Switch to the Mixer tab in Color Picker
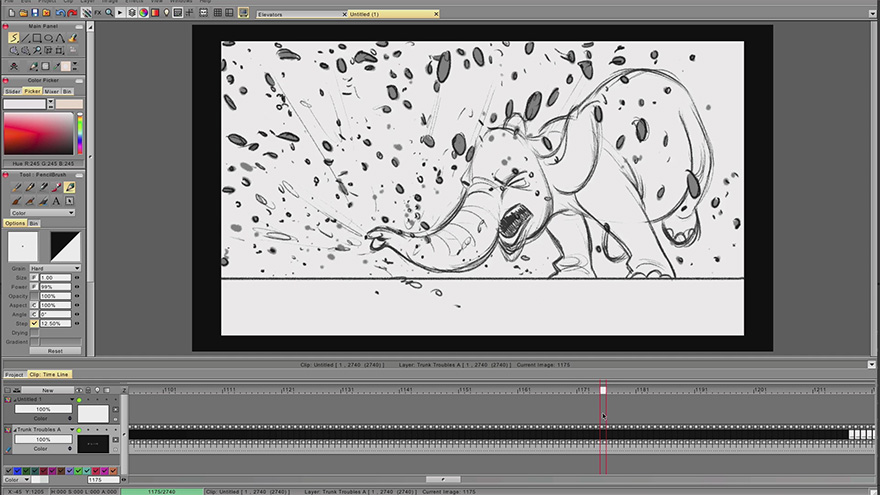880x495 pixels. [52, 91]
